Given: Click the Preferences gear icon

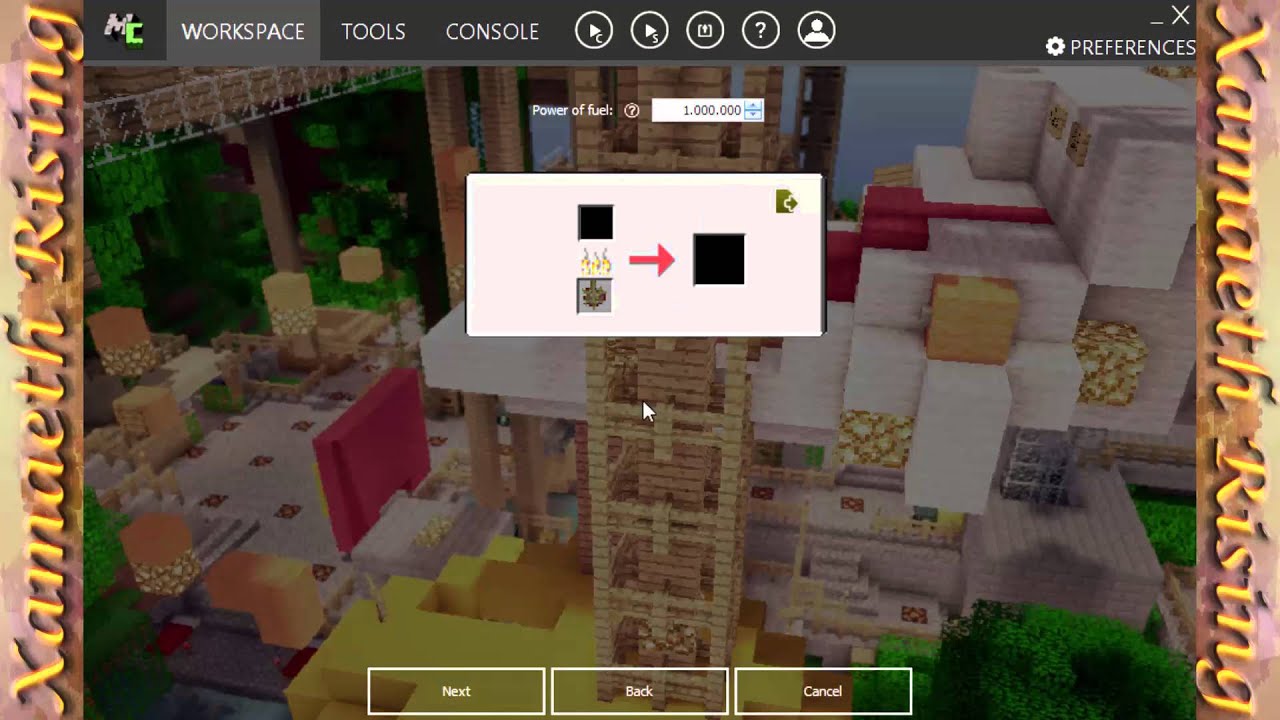Looking at the screenshot, I should (x=1055, y=47).
